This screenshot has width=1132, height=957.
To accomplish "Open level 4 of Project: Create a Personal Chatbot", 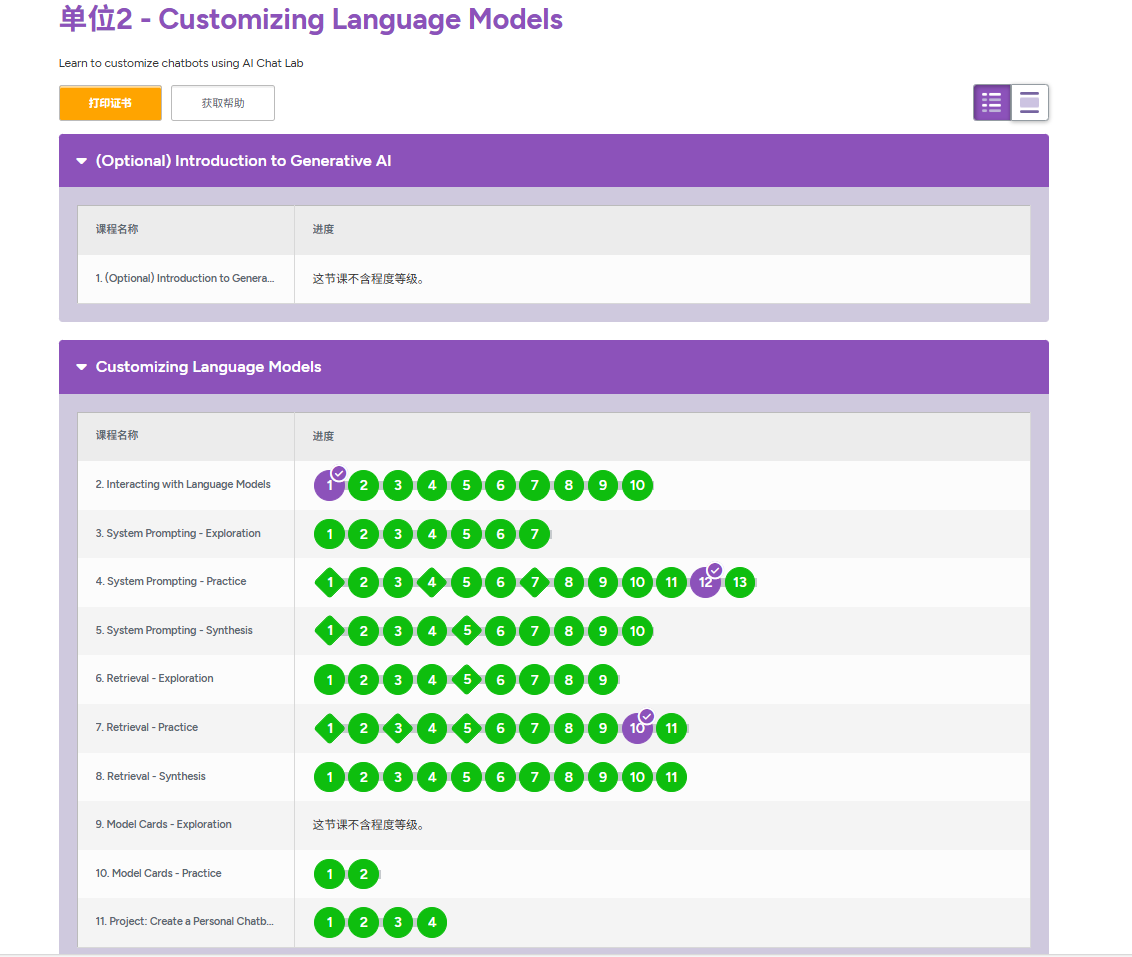I will [x=432, y=922].
